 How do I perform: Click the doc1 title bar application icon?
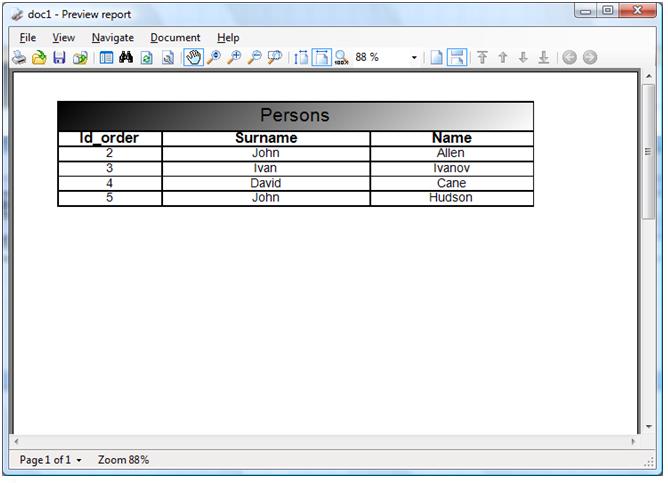(x=17, y=14)
